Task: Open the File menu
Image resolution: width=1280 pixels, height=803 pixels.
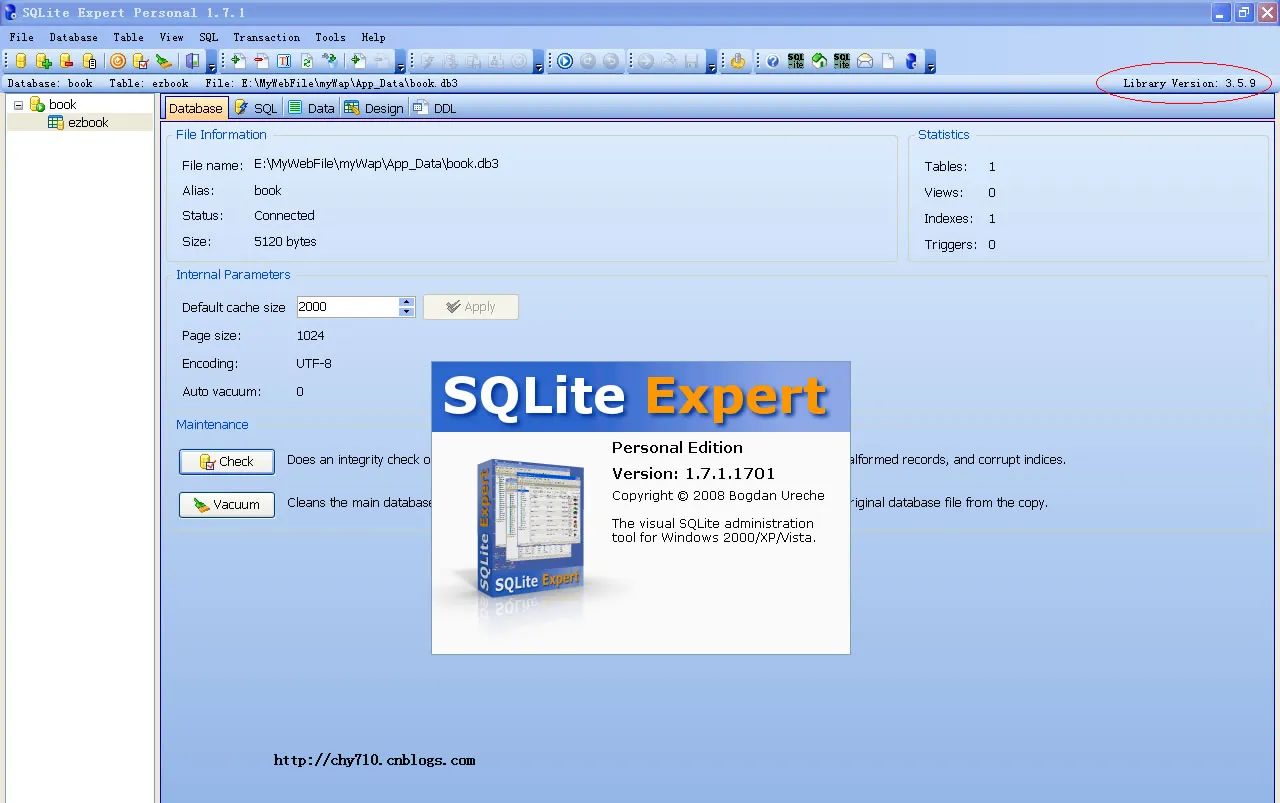Action: pyautogui.click(x=21, y=37)
